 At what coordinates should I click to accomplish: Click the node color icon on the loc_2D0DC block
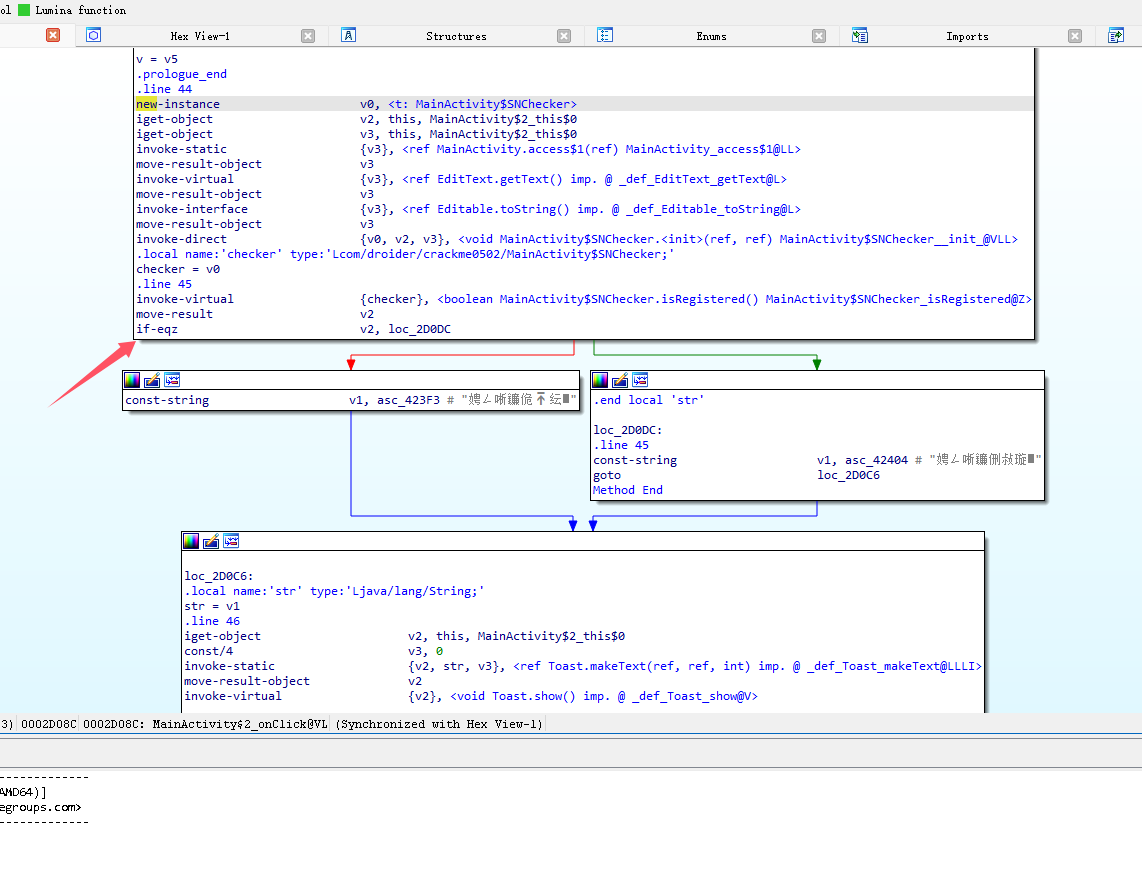pos(600,380)
